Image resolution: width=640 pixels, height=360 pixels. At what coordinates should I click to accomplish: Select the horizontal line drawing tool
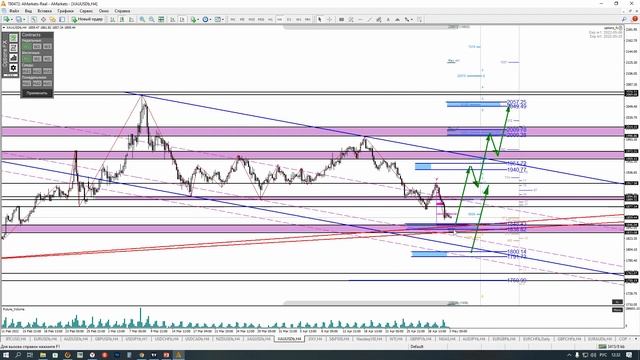(x=360, y=19)
